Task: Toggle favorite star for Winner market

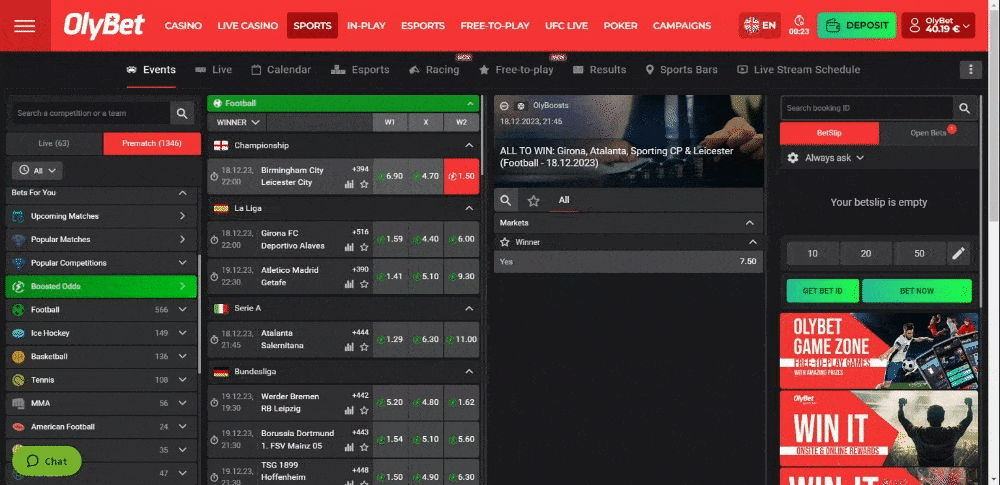Action: (x=505, y=242)
